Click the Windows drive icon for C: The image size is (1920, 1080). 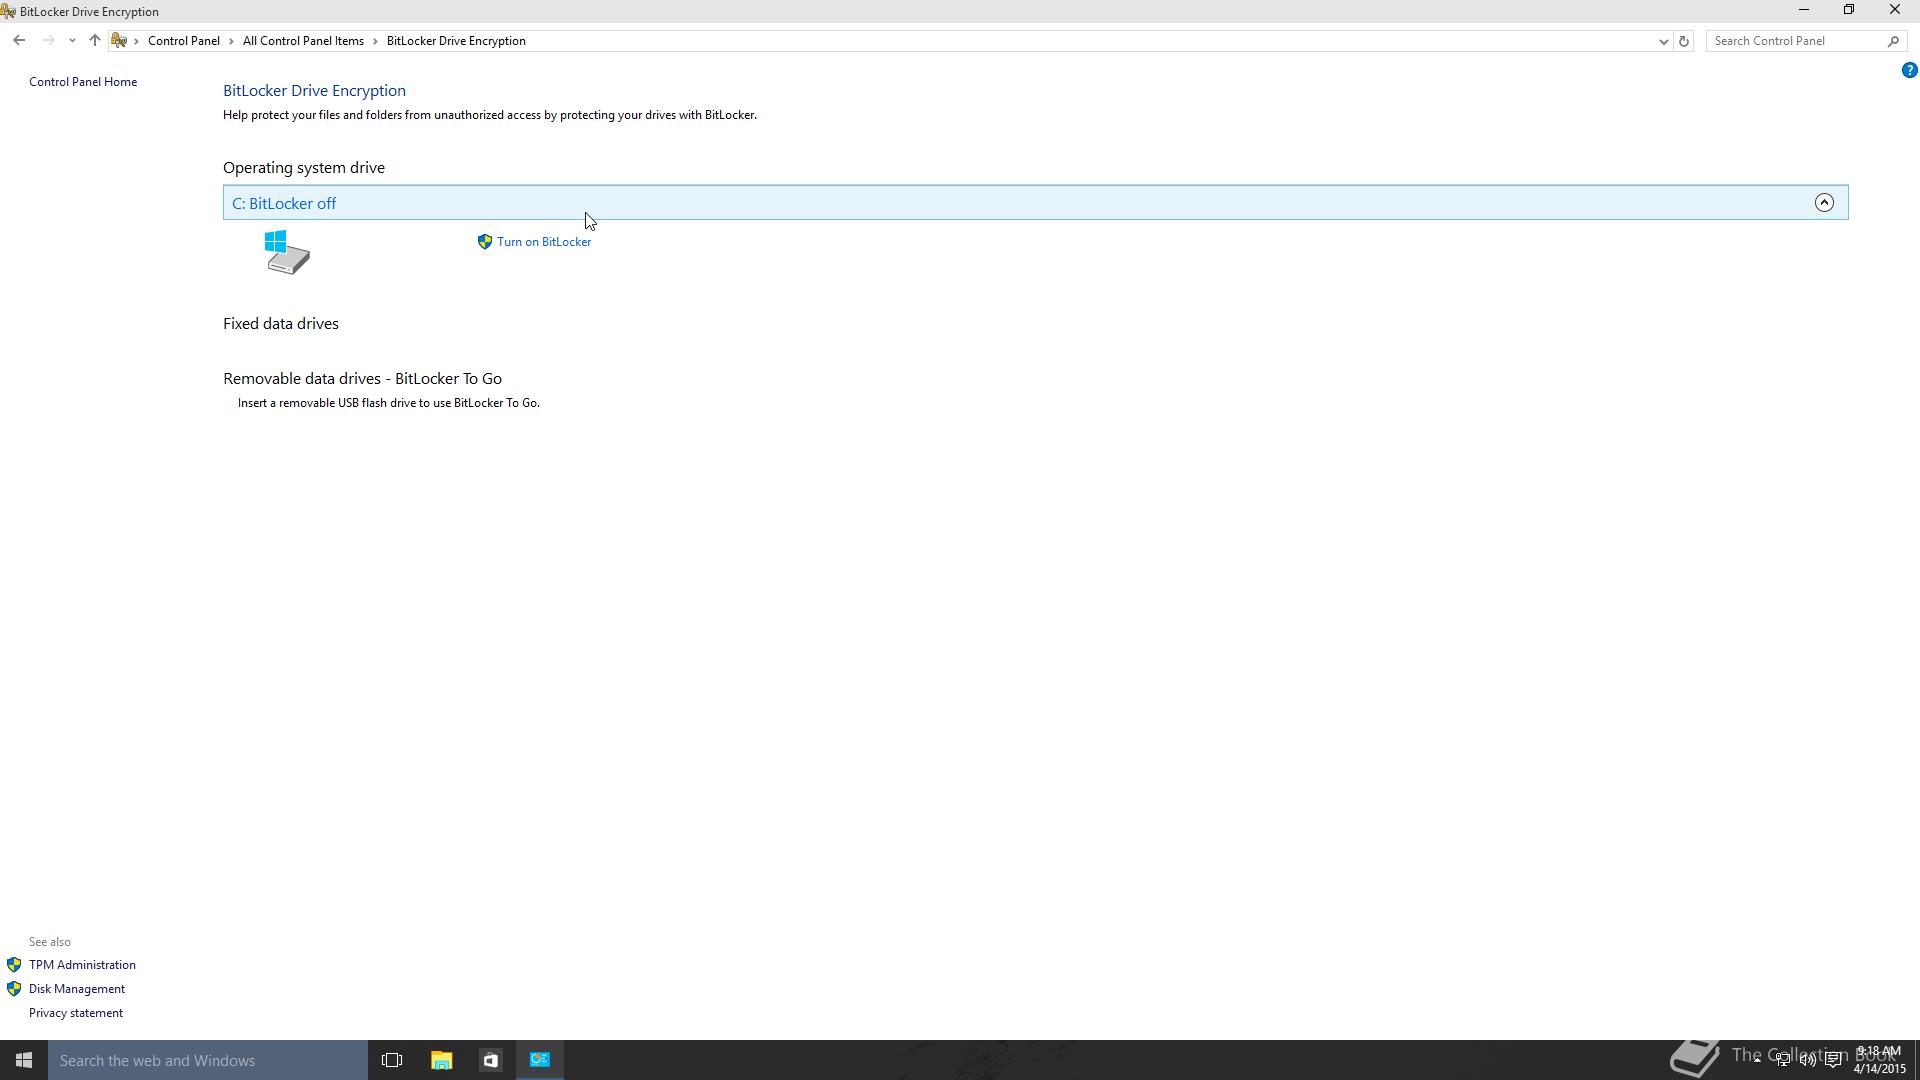[287, 252]
